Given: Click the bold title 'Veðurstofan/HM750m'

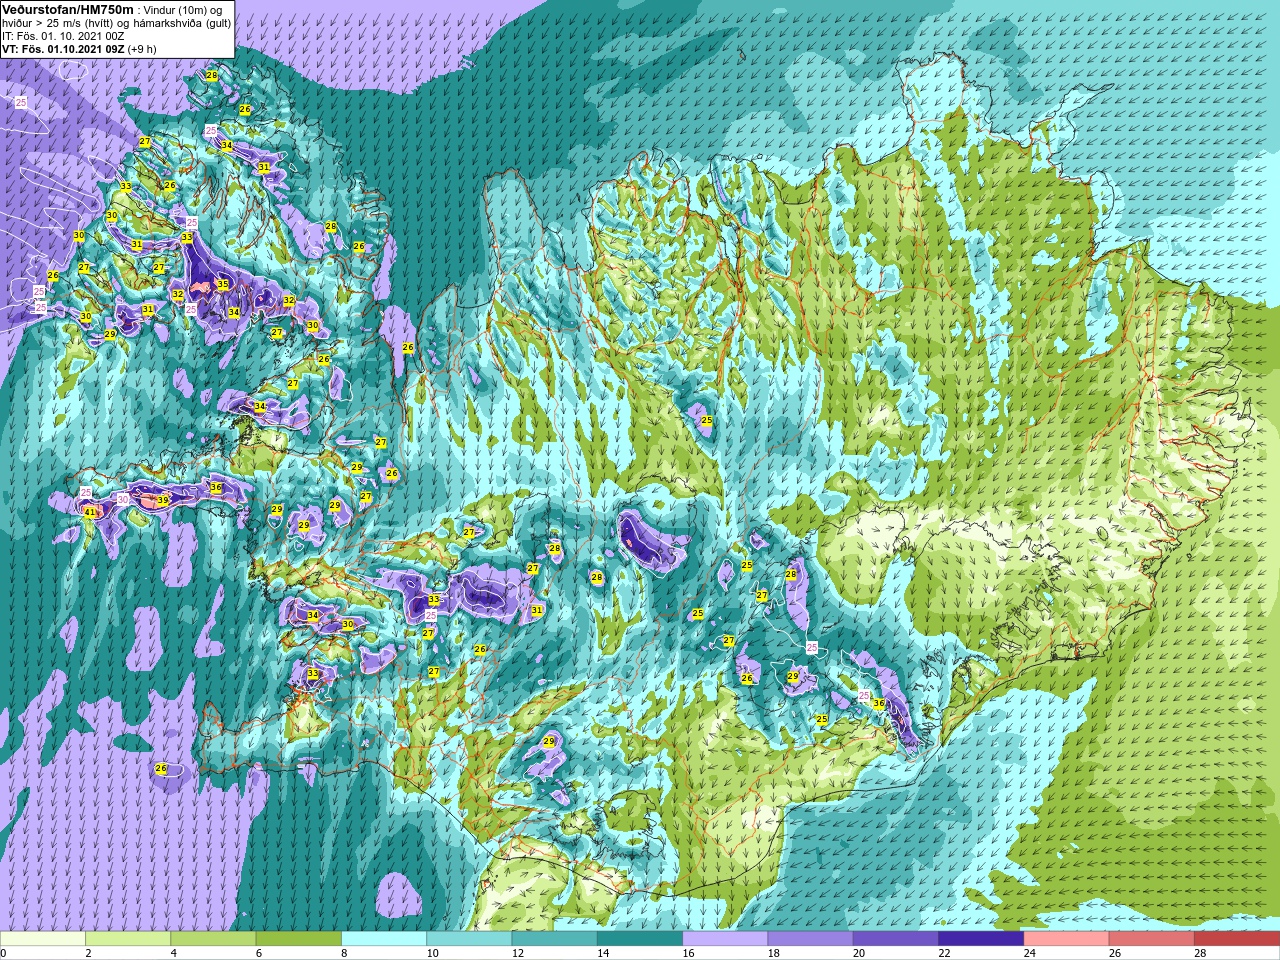Looking at the screenshot, I should pyautogui.click(x=67, y=9).
